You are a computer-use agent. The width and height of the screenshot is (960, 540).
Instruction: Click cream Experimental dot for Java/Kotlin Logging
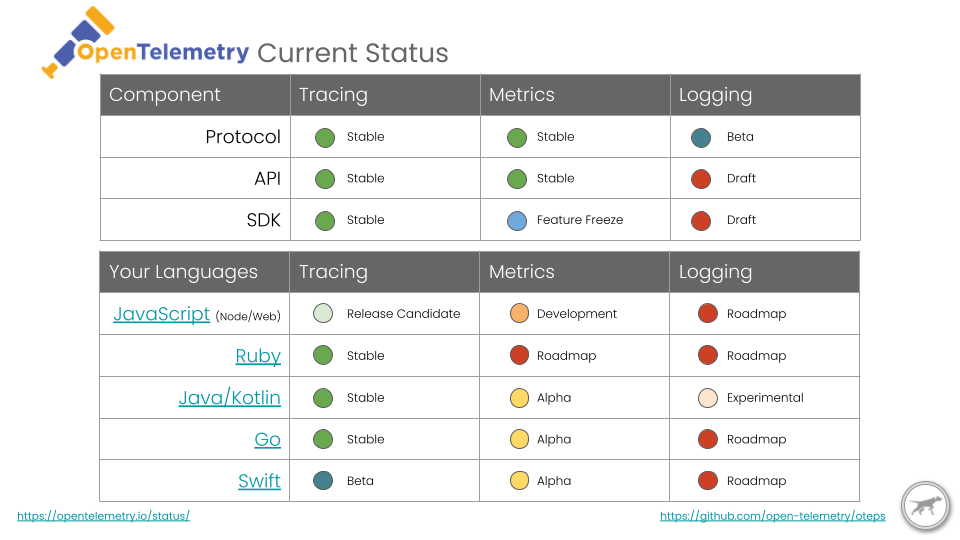coord(708,398)
